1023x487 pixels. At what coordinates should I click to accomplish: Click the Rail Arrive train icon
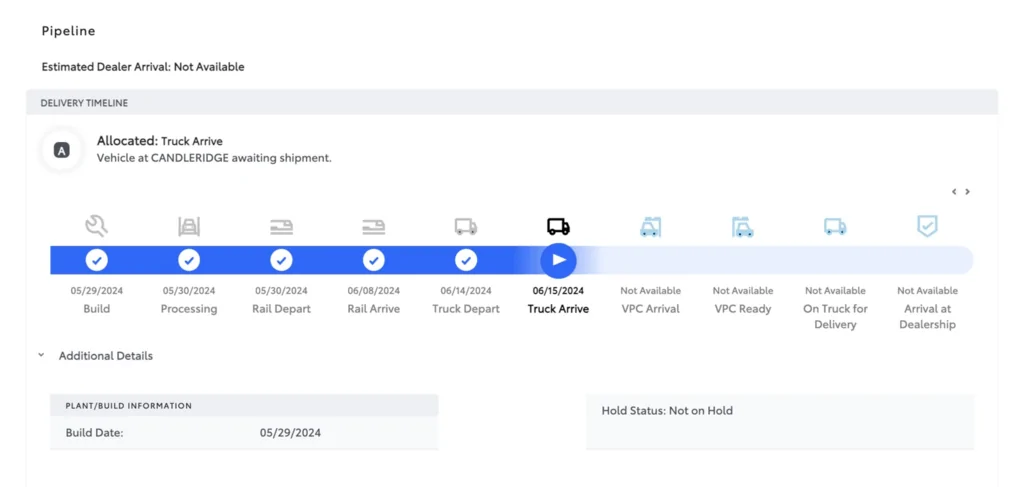coord(373,227)
